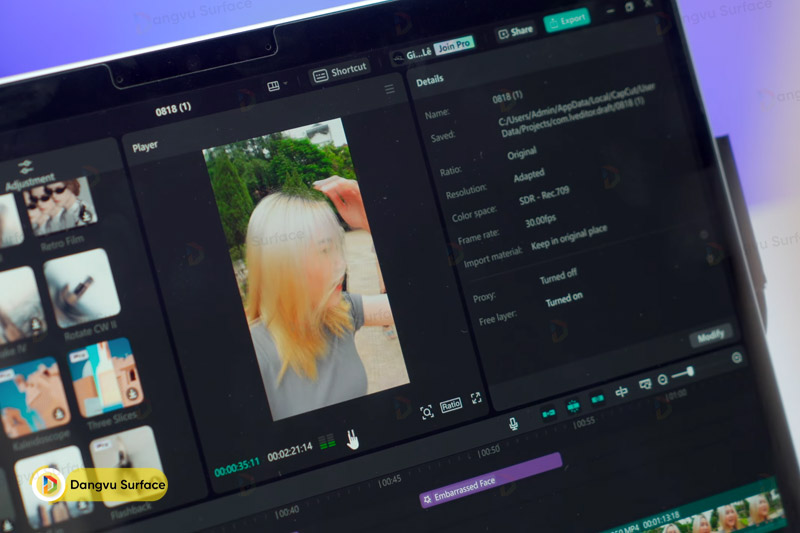This screenshot has width=800, height=533.
Task: Zoom out the timeline with minus icon
Action: (662, 379)
